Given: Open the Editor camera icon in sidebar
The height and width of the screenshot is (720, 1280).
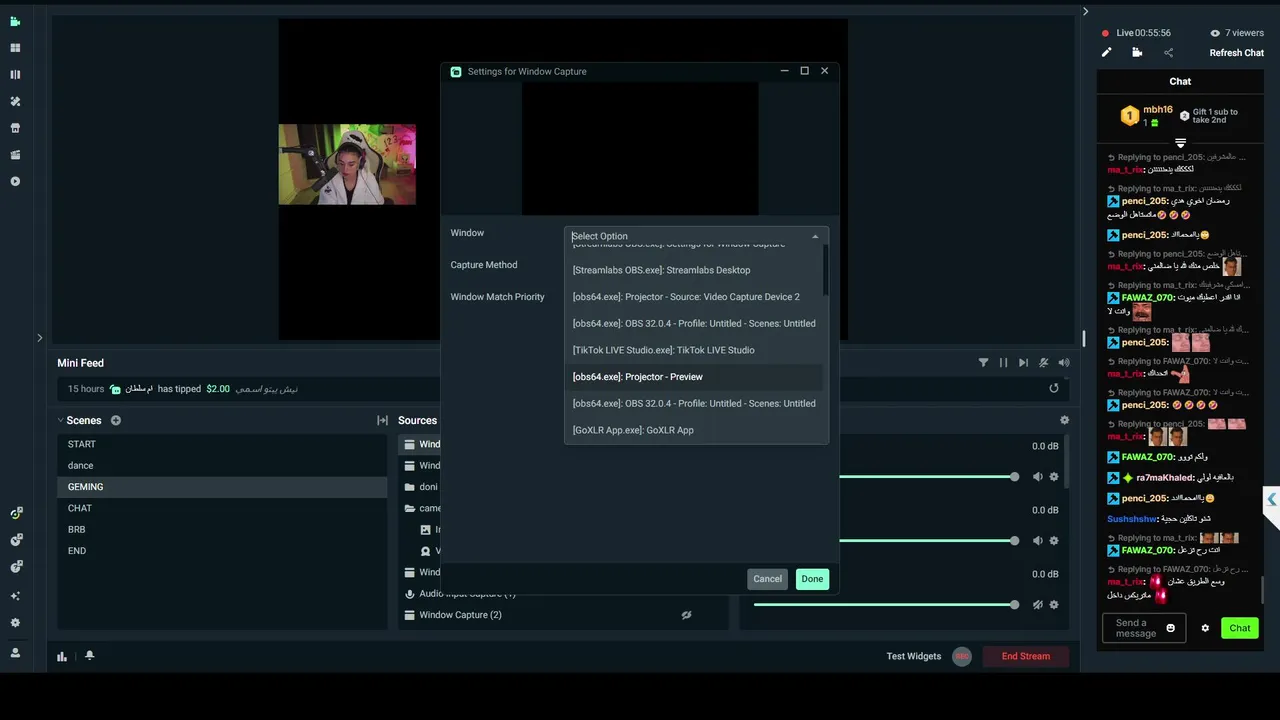Looking at the screenshot, I should coord(15,21).
